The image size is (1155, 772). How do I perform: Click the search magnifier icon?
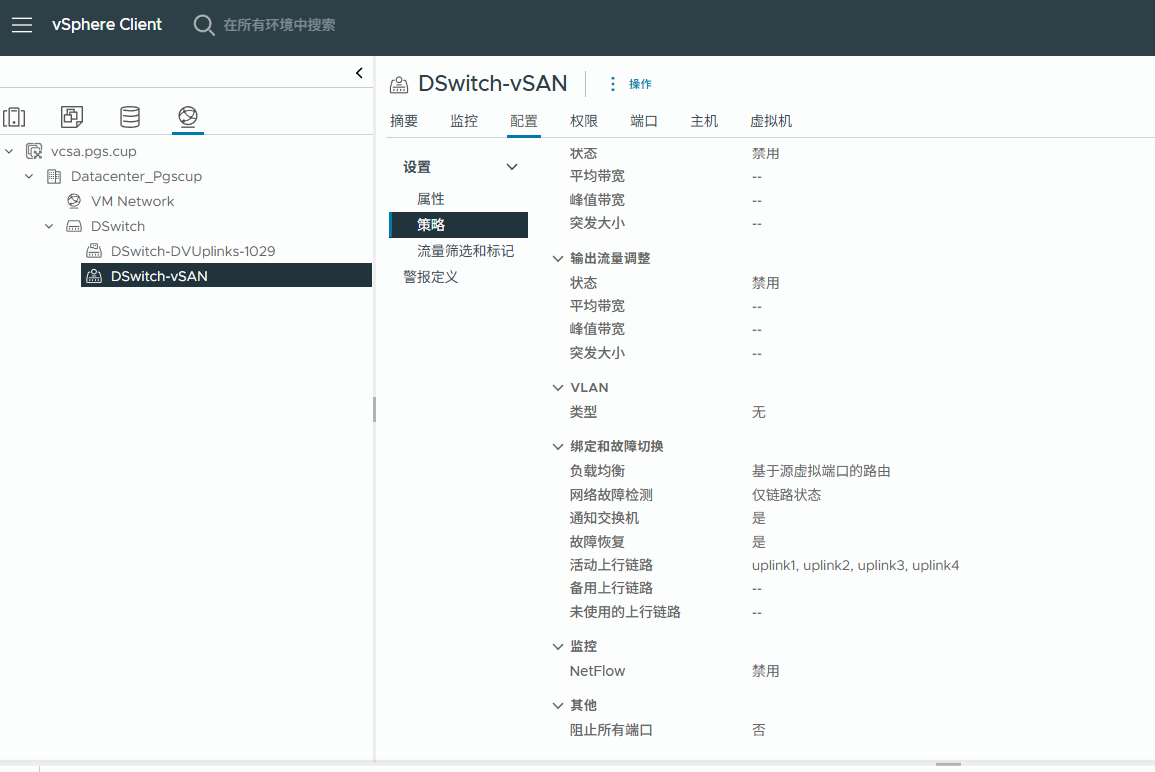coord(203,25)
